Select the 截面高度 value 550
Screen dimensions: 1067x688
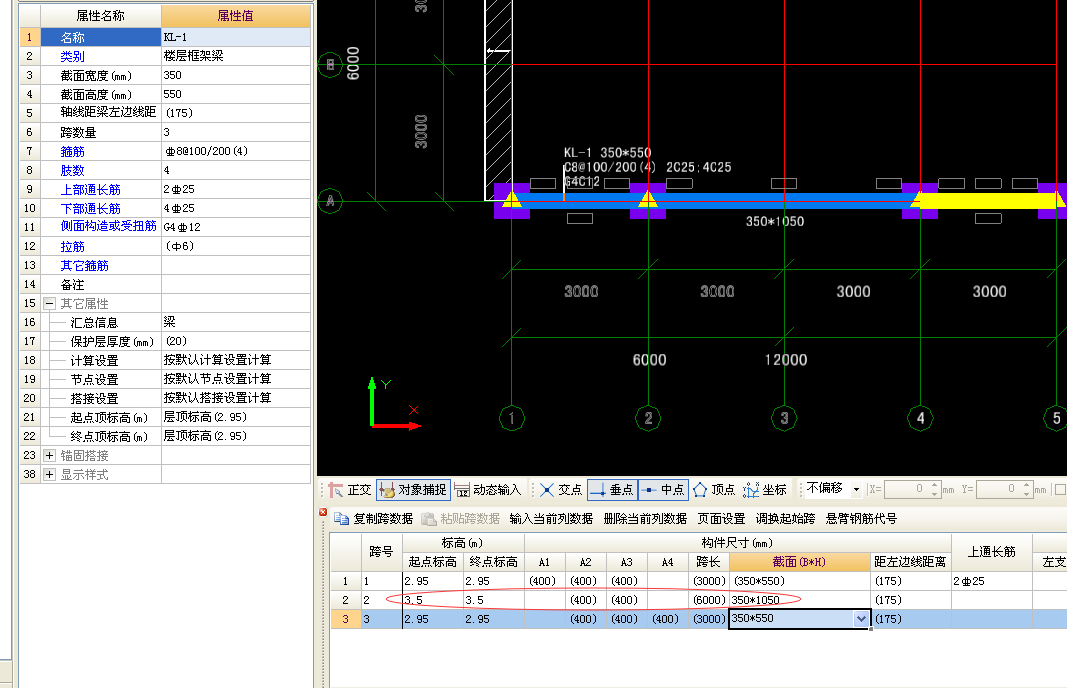click(x=235, y=95)
